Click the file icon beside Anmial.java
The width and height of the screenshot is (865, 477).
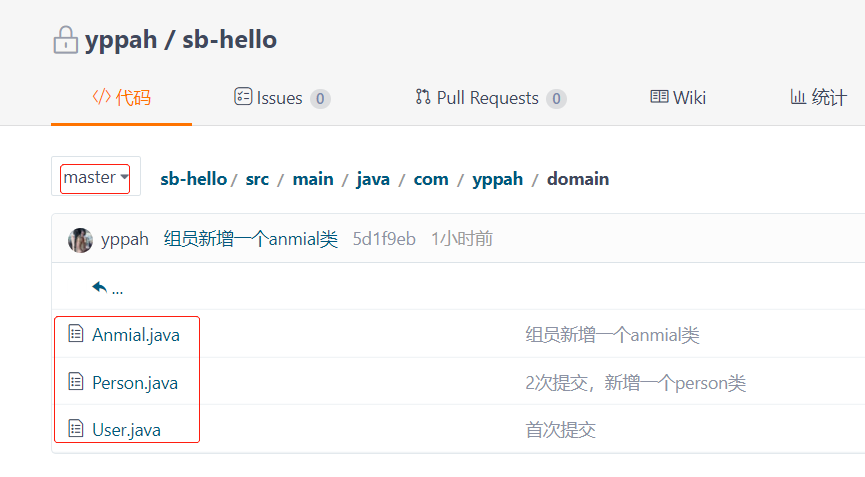[75, 334]
